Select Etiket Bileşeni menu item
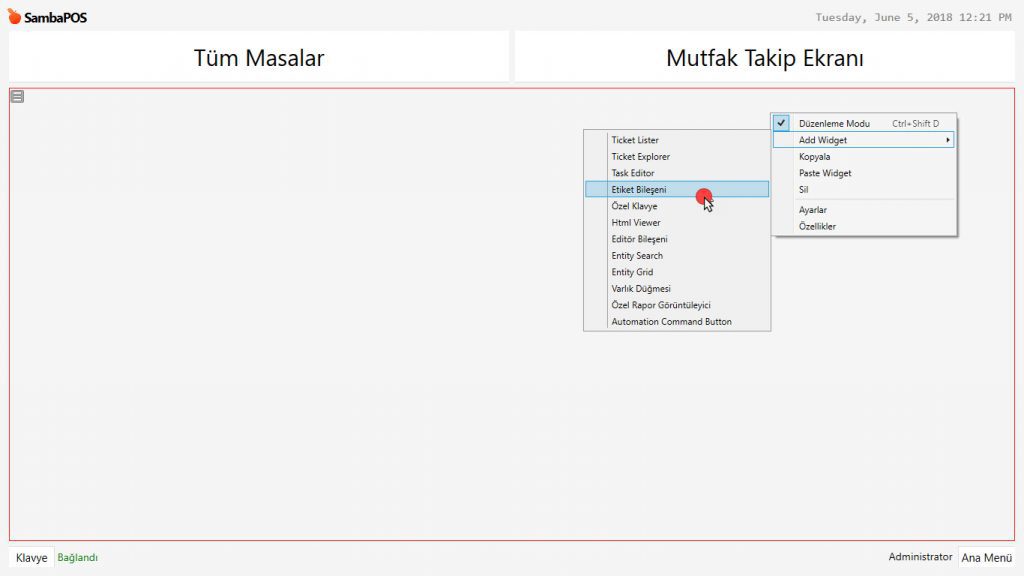Viewport: 1024px width, 576px height. pos(639,189)
